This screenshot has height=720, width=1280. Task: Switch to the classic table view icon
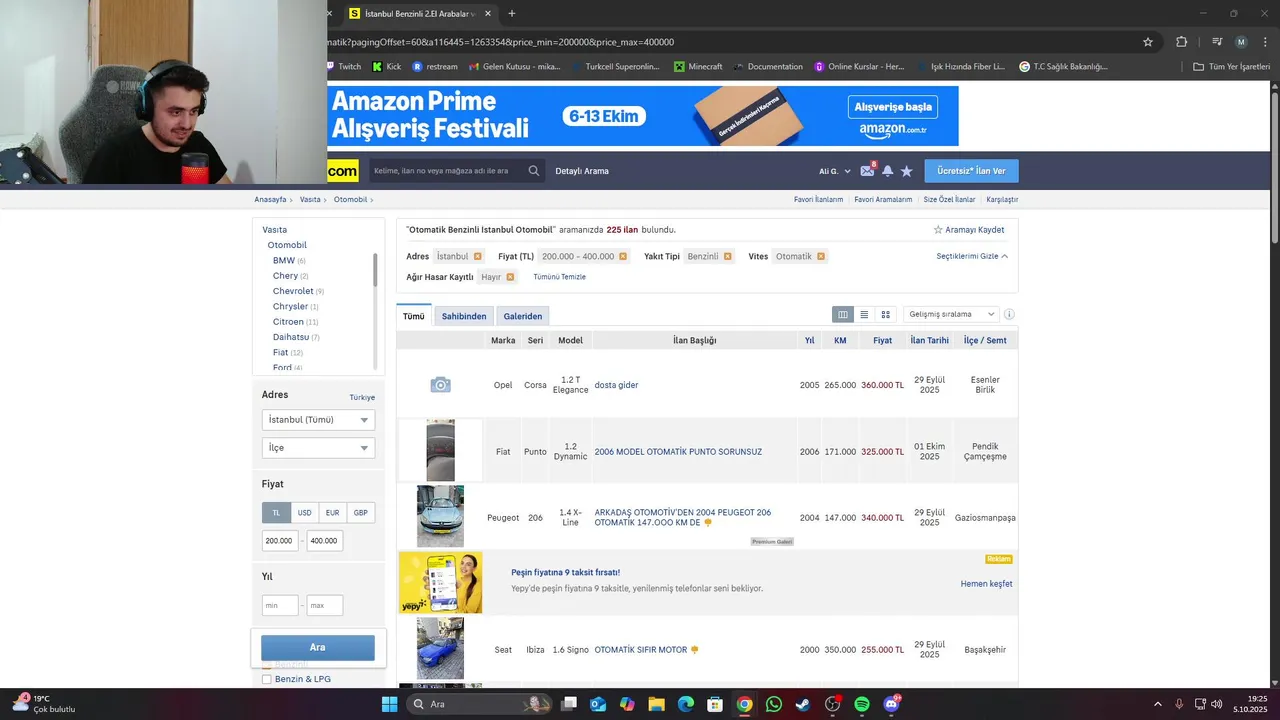(x=843, y=314)
